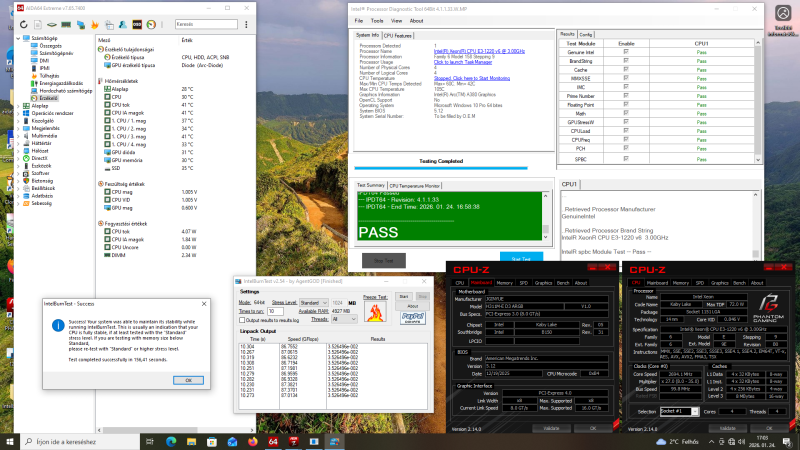Screen dimensions: 800x450
Task: Click the AIDA64 refresh toolbar icon
Action: tap(23, 24)
